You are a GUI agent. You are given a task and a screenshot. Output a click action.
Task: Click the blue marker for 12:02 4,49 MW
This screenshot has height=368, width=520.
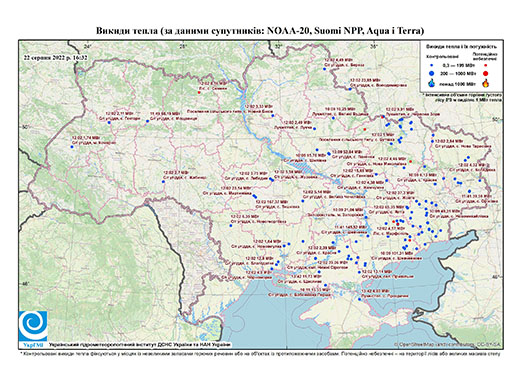[324, 69]
